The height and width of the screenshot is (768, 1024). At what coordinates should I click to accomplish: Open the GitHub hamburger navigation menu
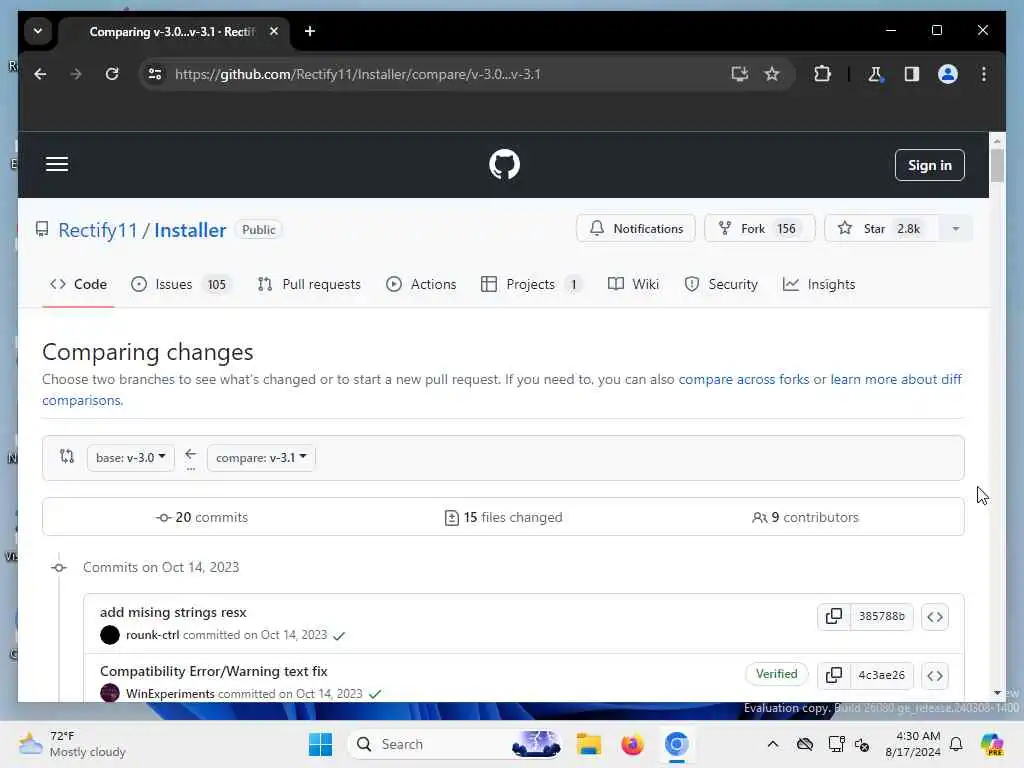57,165
